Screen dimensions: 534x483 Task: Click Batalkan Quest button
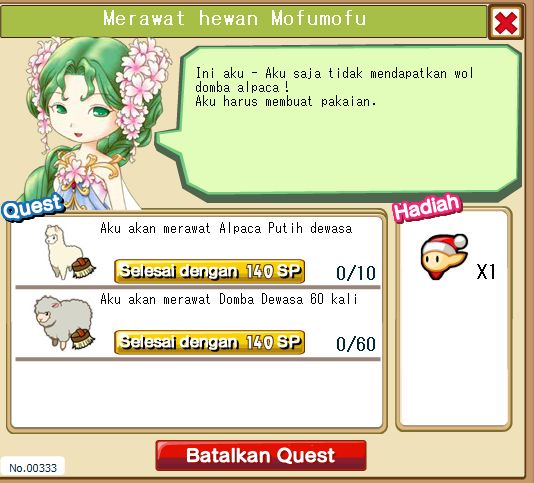261,455
